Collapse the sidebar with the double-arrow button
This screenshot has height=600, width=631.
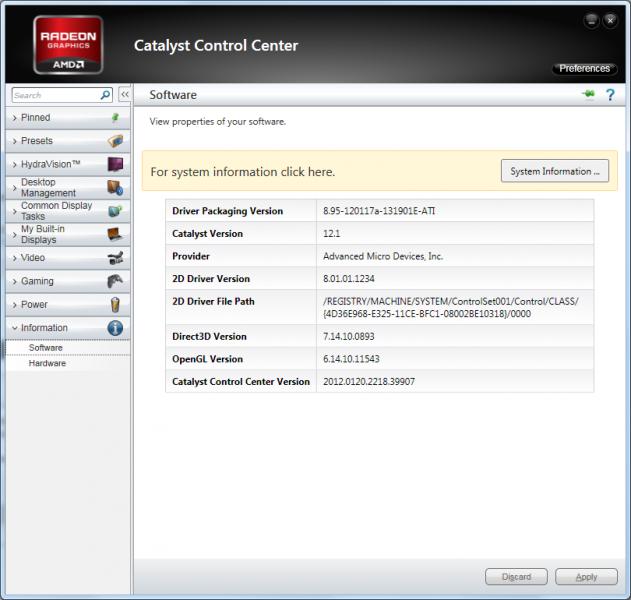(125, 95)
